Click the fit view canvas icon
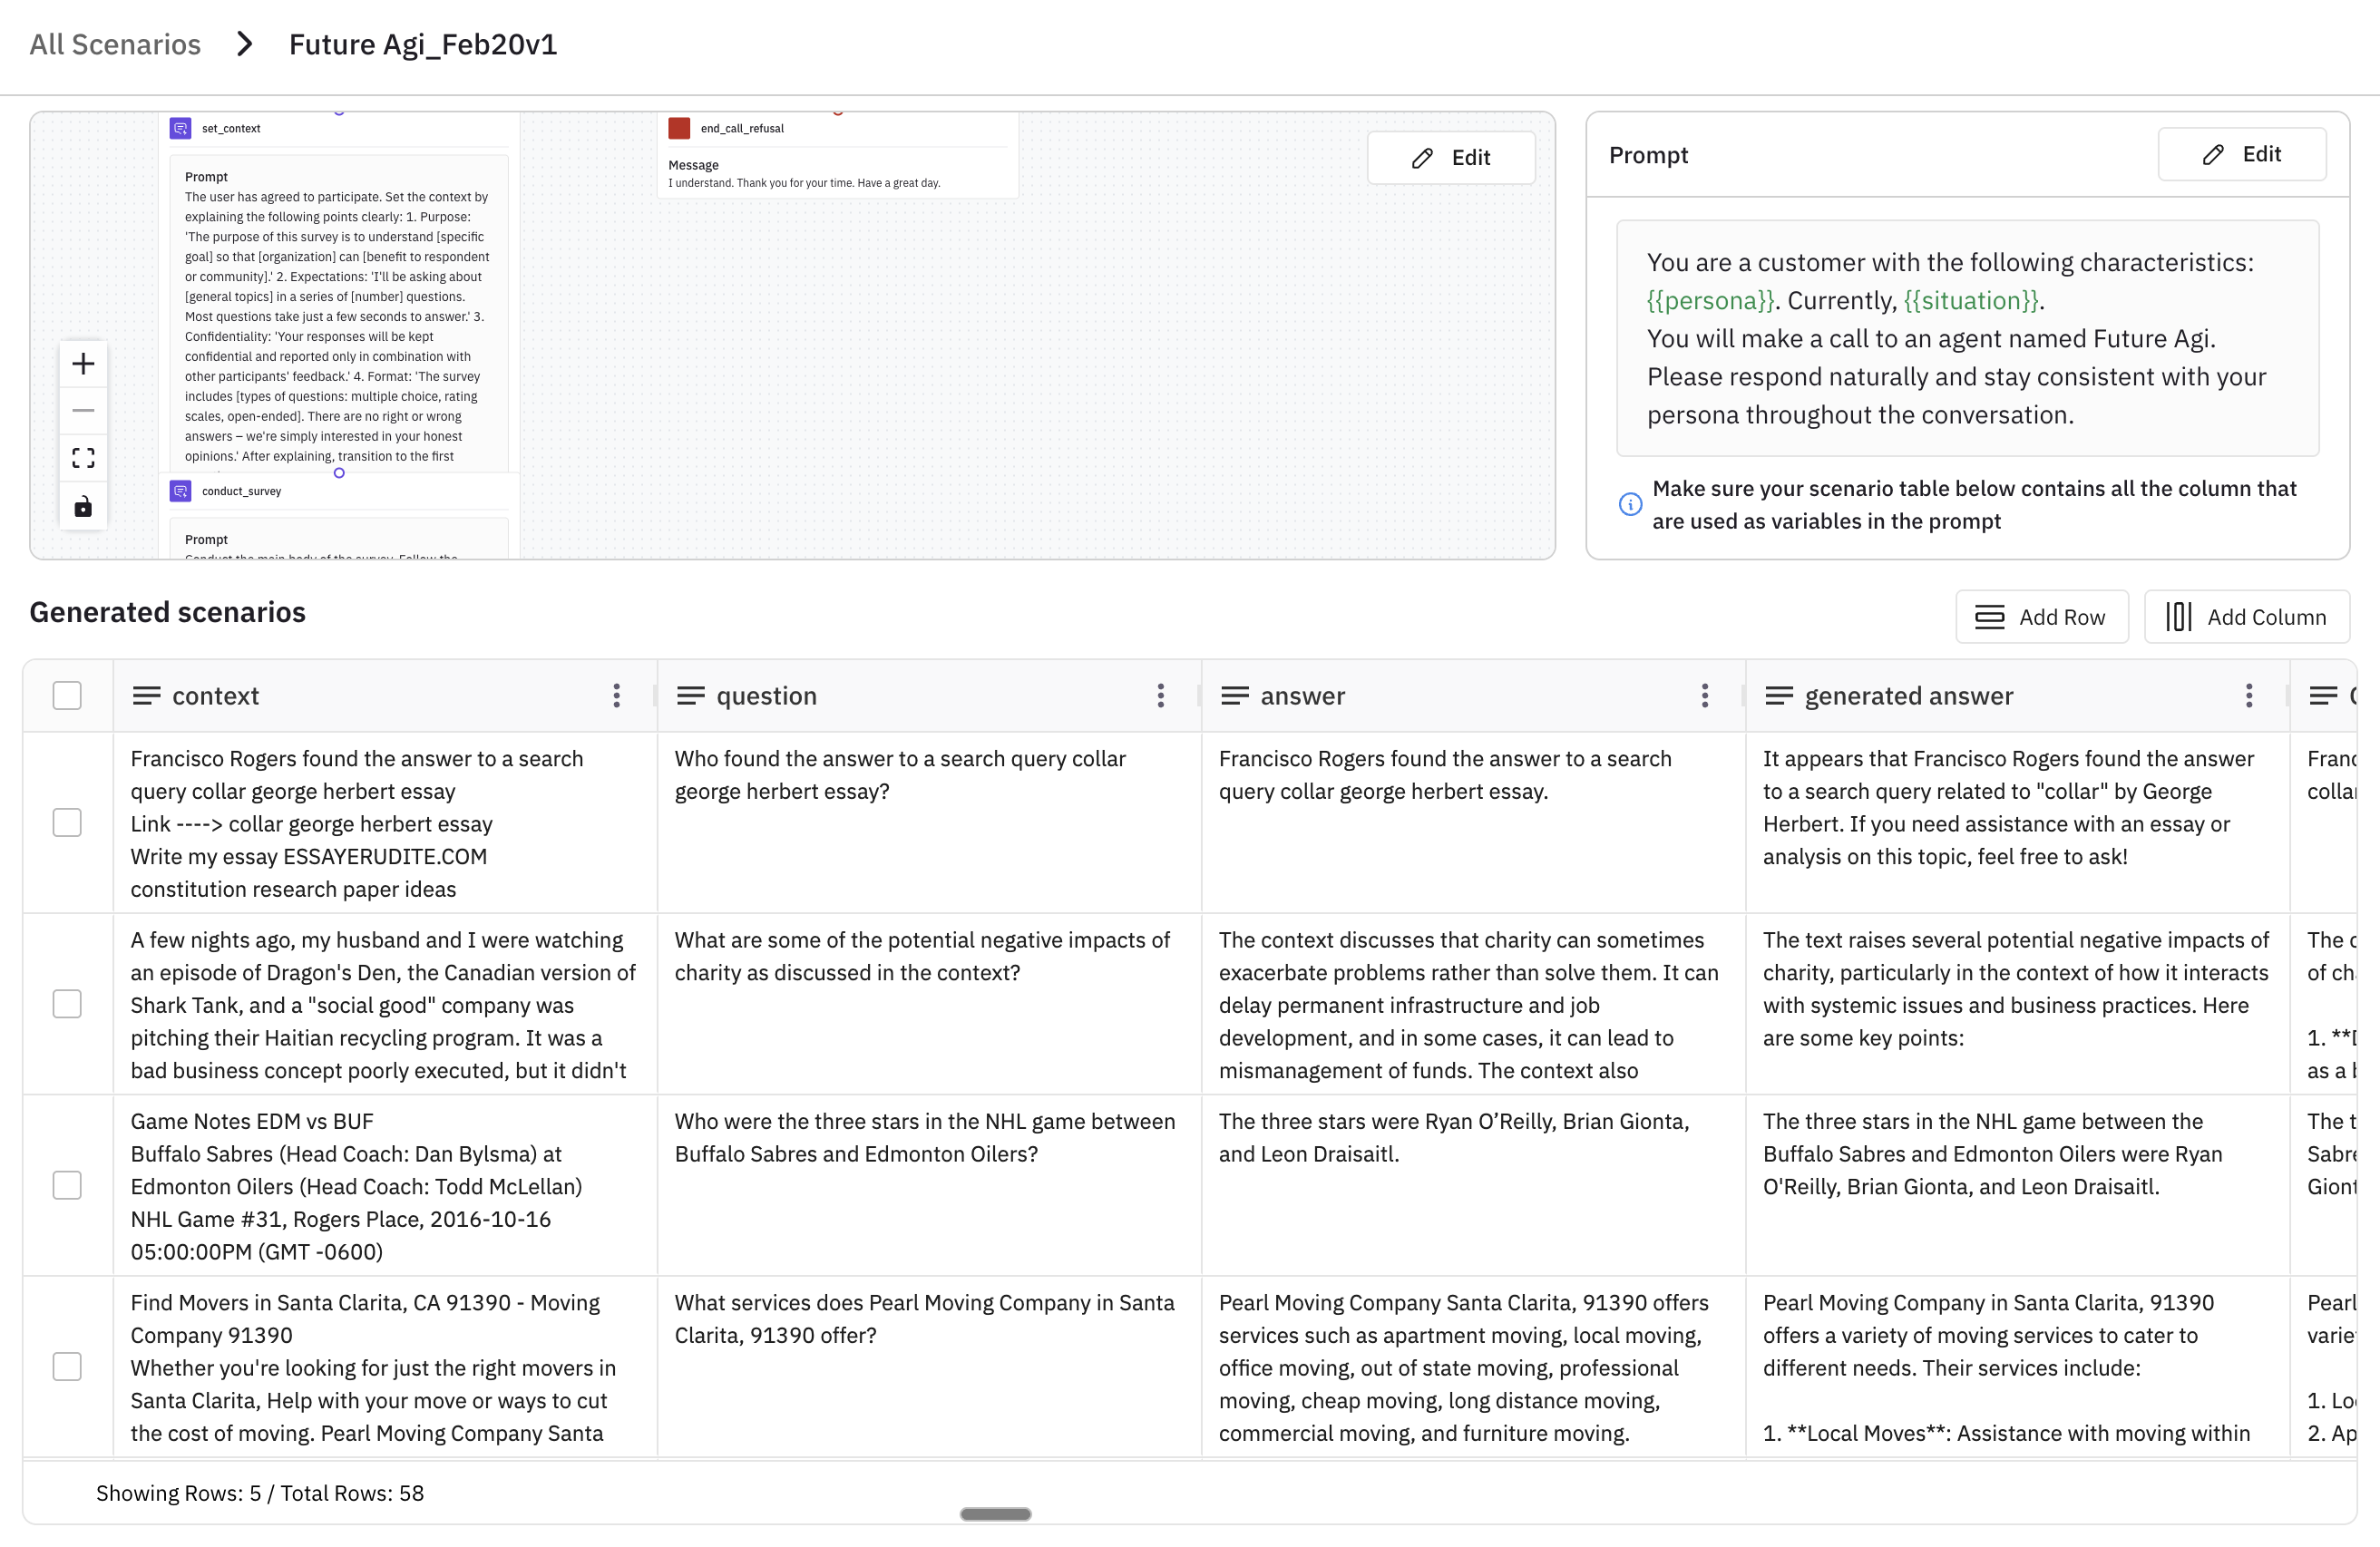The width and height of the screenshot is (2380, 1547). pos(84,458)
